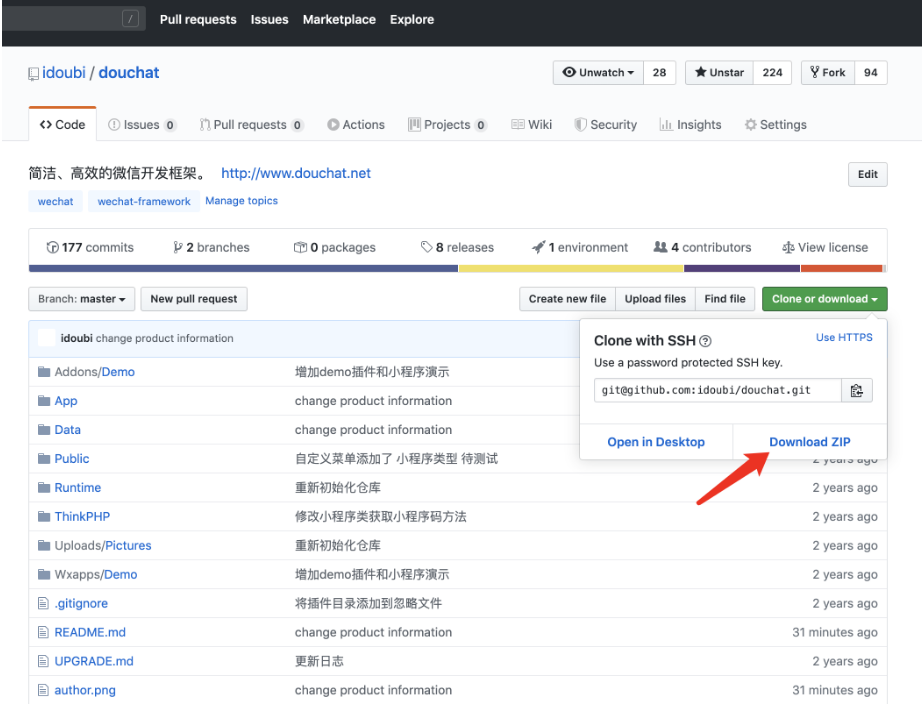Click the Find file button

725,299
